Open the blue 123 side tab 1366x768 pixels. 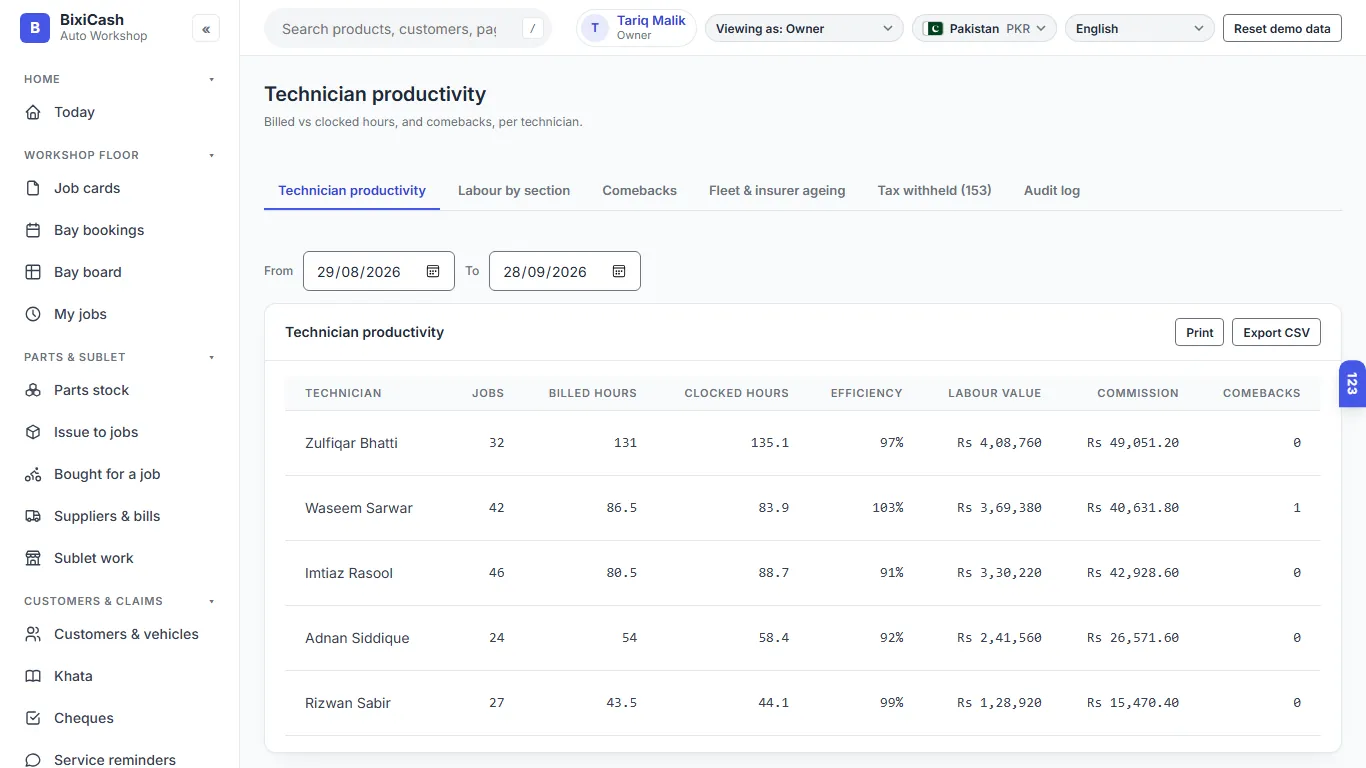tap(1352, 384)
